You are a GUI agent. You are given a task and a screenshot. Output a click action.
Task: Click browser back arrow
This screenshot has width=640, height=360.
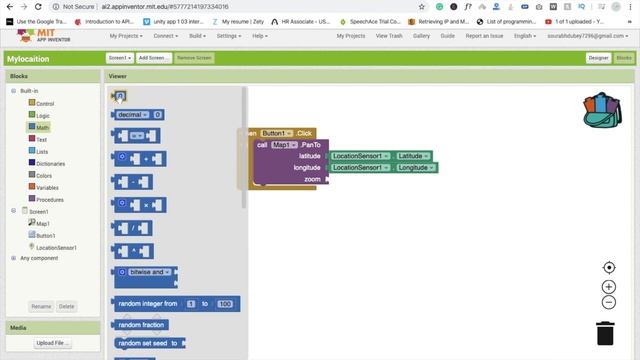10,7
